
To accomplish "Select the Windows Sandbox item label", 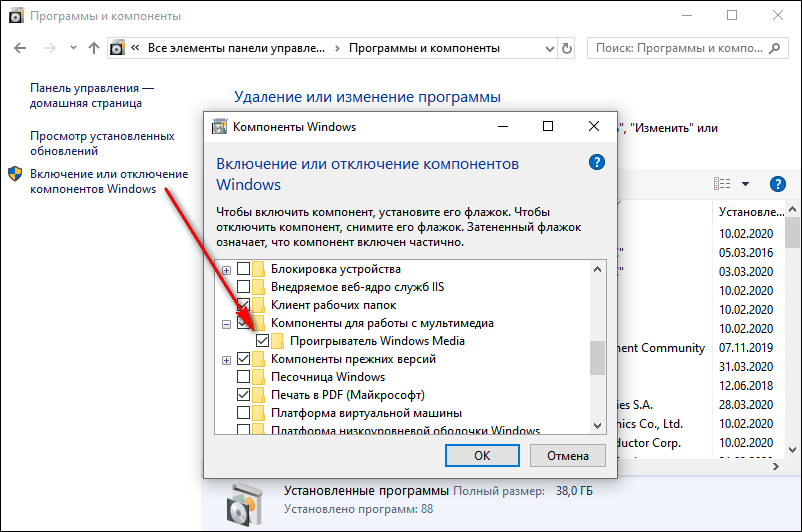I will coord(328,377).
